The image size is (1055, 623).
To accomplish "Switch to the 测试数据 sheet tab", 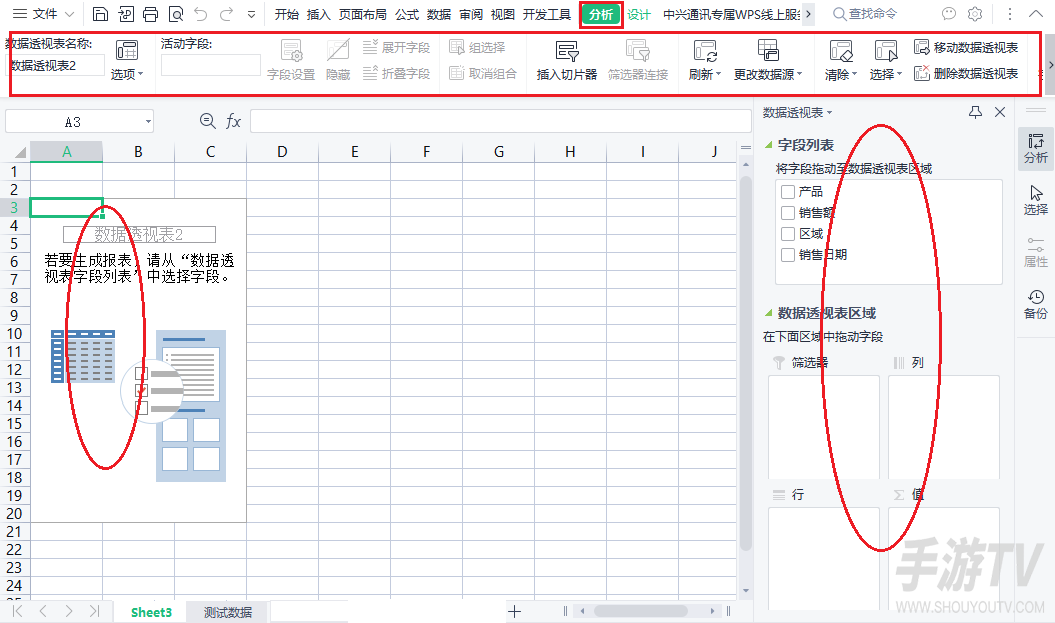I will tap(227, 612).
